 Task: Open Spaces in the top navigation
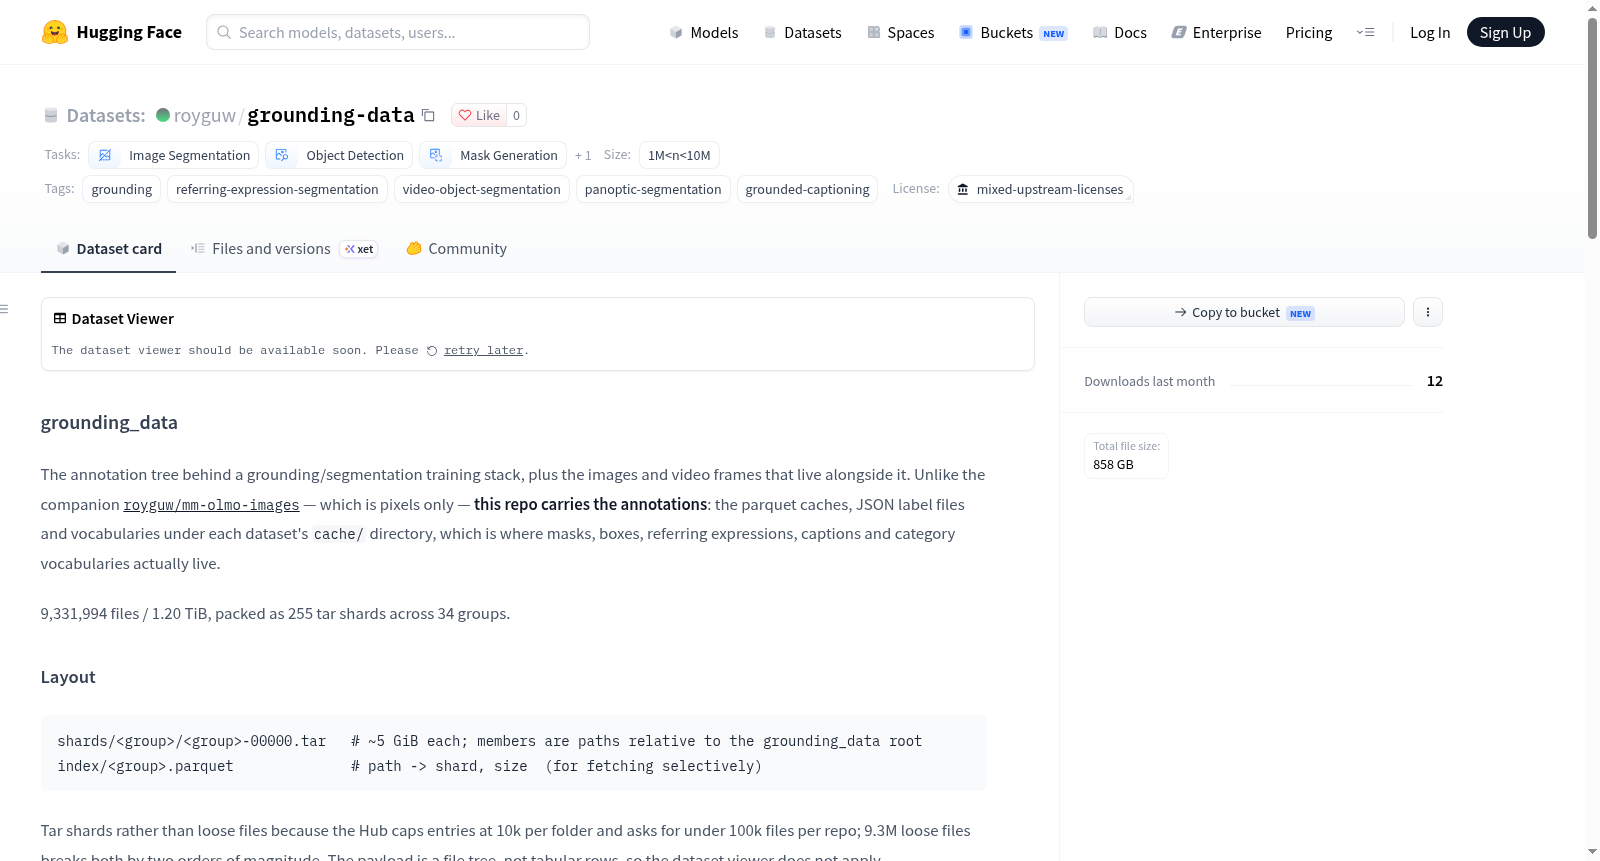901,32
